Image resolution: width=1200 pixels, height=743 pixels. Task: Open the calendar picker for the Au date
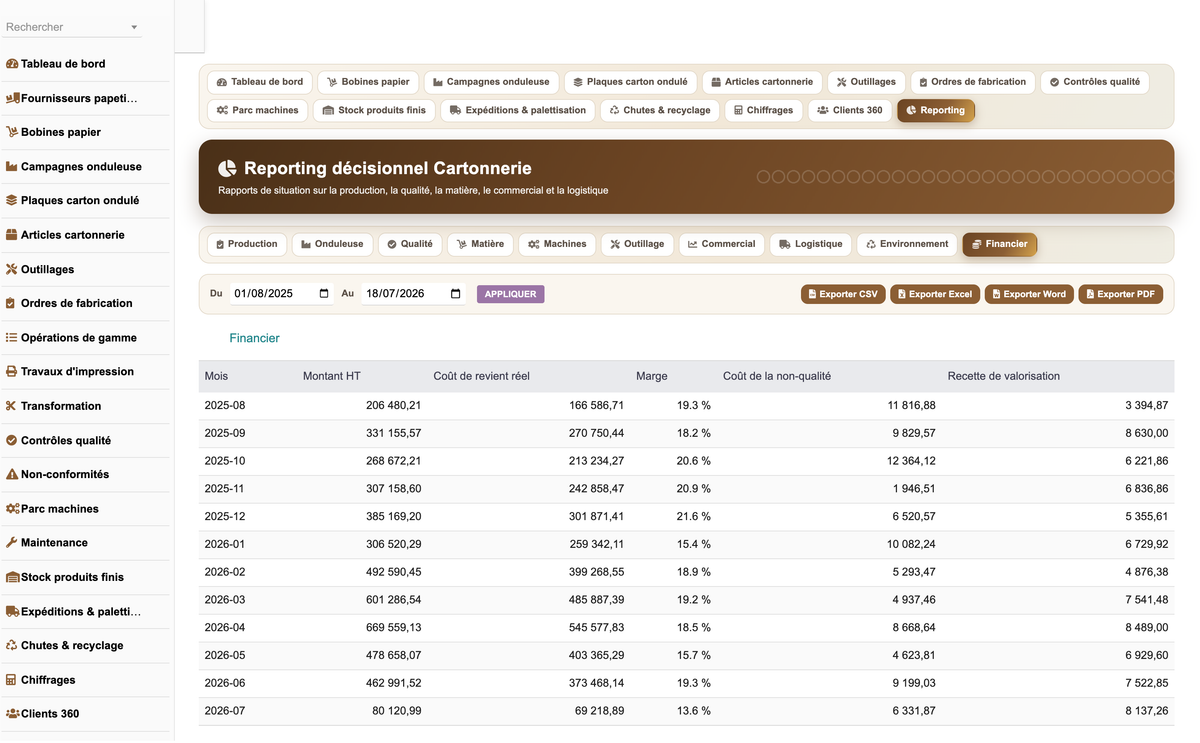456,294
